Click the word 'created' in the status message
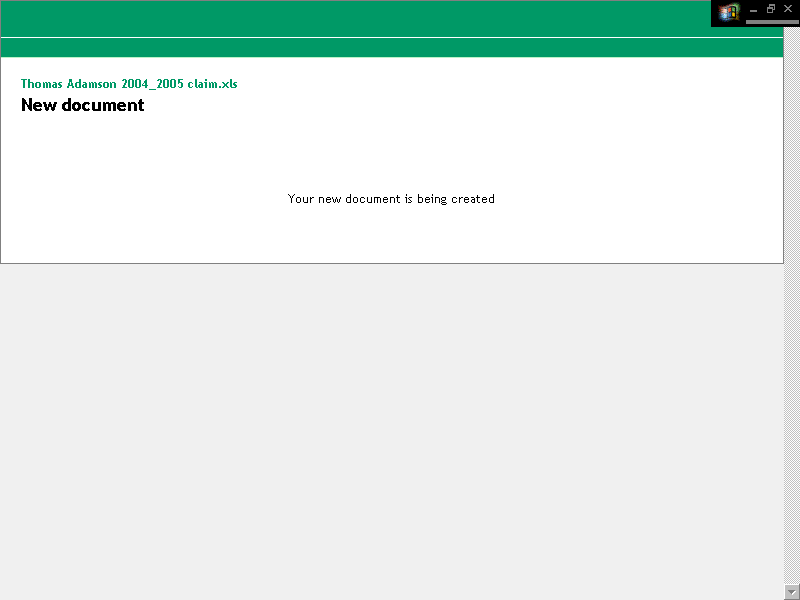Image resolution: width=800 pixels, height=600 pixels. click(473, 199)
